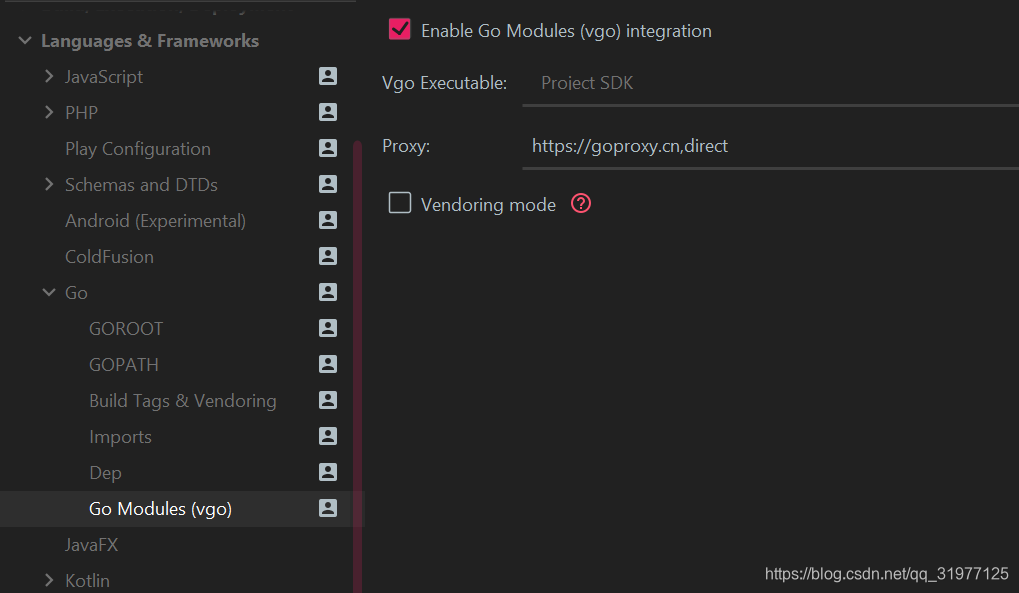The height and width of the screenshot is (593, 1019).
Task: Open the JavaFX settings page
Action: (92, 545)
